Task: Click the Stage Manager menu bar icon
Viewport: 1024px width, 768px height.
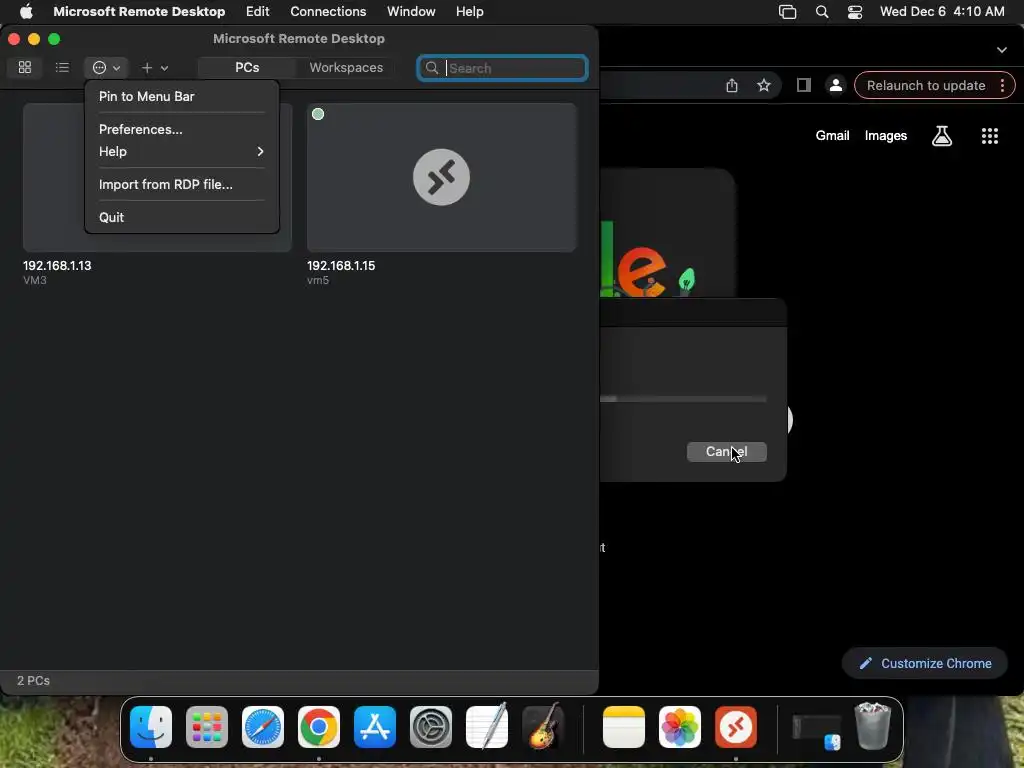Action: pyautogui.click(x=788, y=12)
